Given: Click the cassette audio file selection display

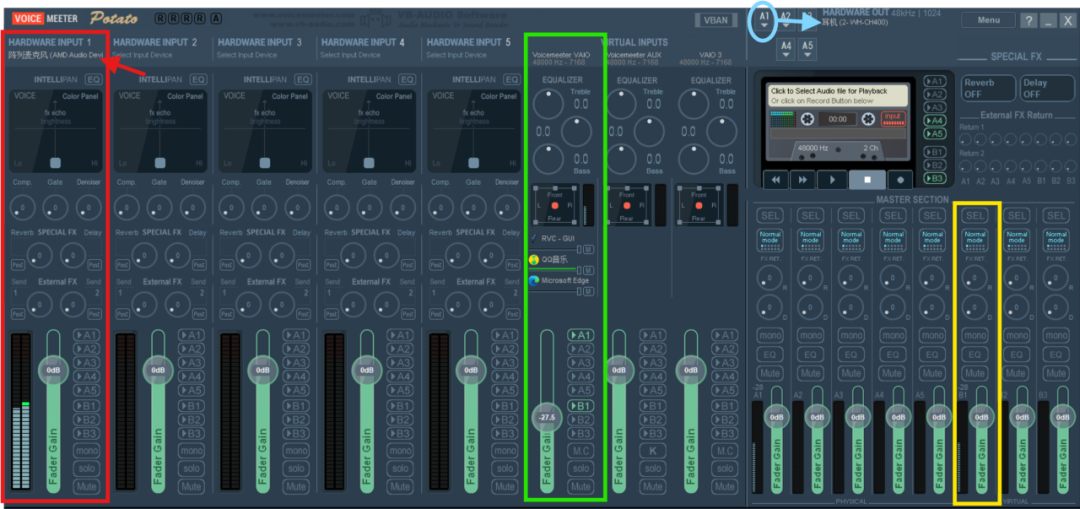Looking at the screenshot, I should pos(837,96).
